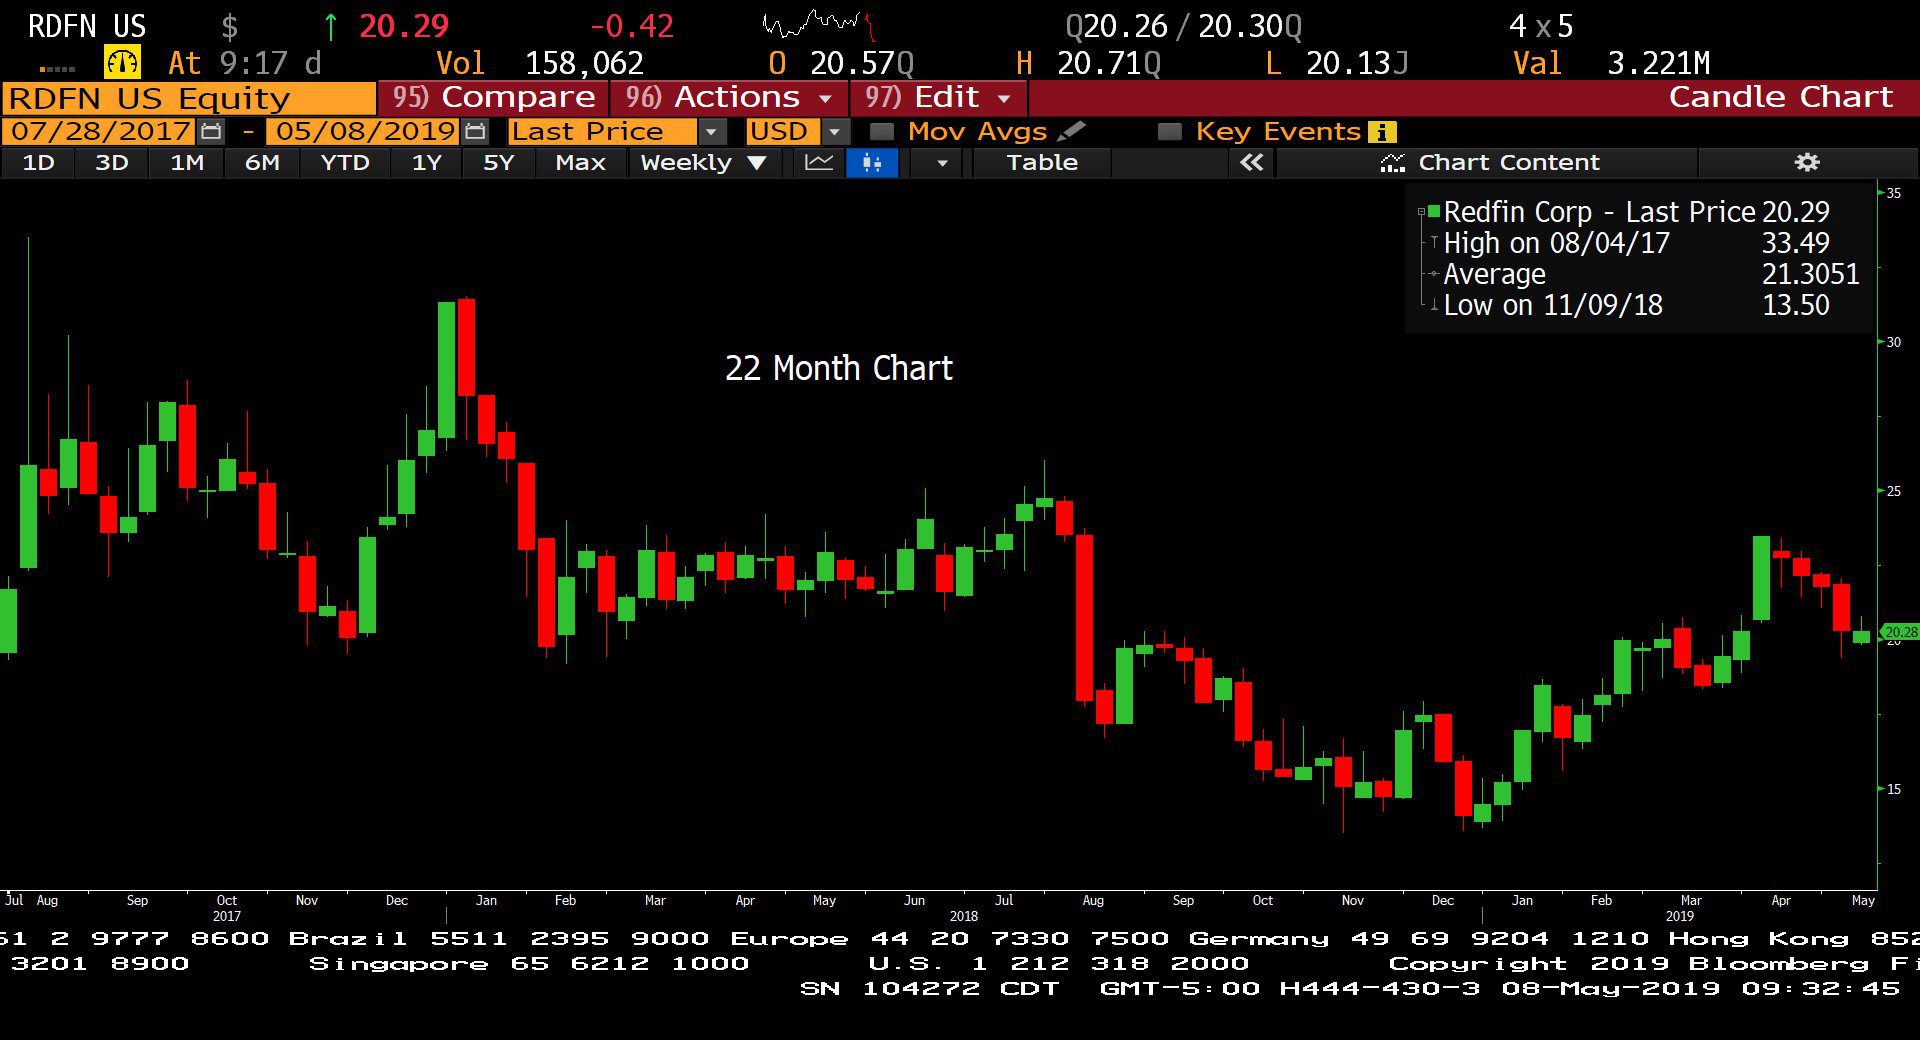The width and height of the screenshot is (1920, 1040).
Task: Open the 96) Actions menu
Action: click(728, 97)
